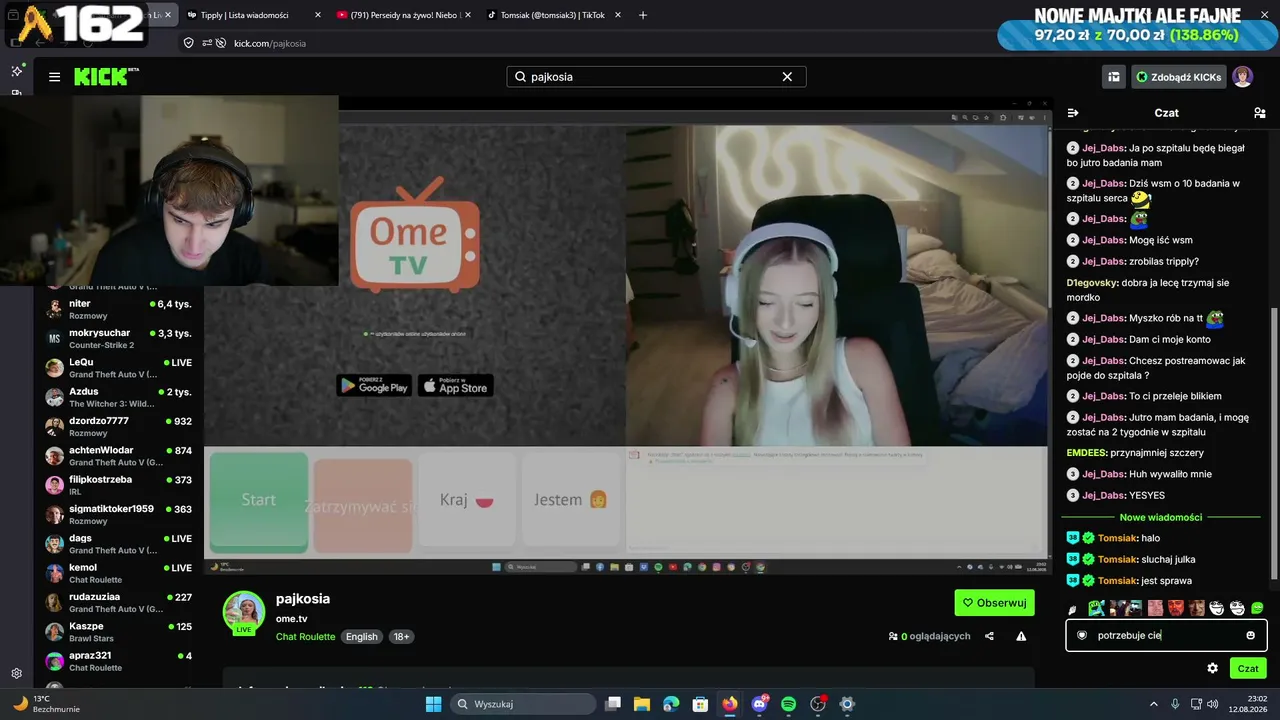Image resolution: width=1280 pixels, height=720 pixels.
Task: Open the dags live channel
Action: coord(120,544)
